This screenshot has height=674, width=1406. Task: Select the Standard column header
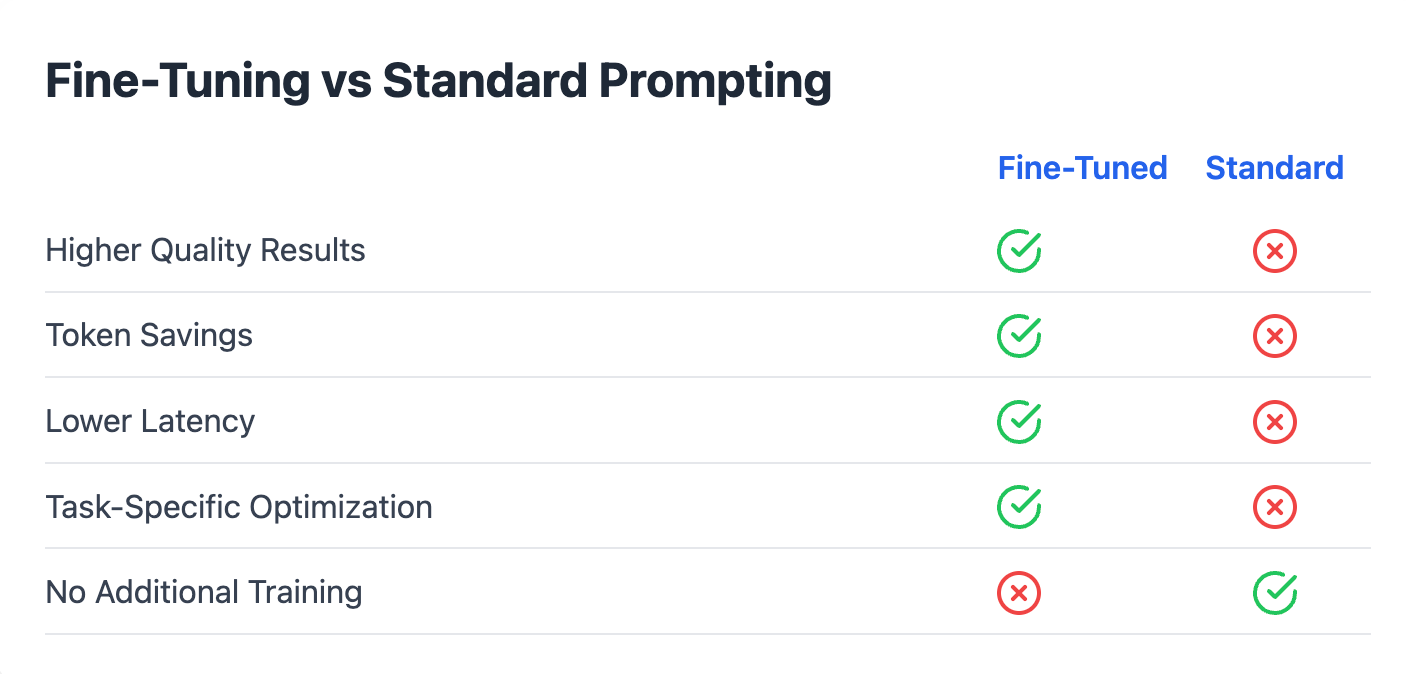tap(1275, 167)
